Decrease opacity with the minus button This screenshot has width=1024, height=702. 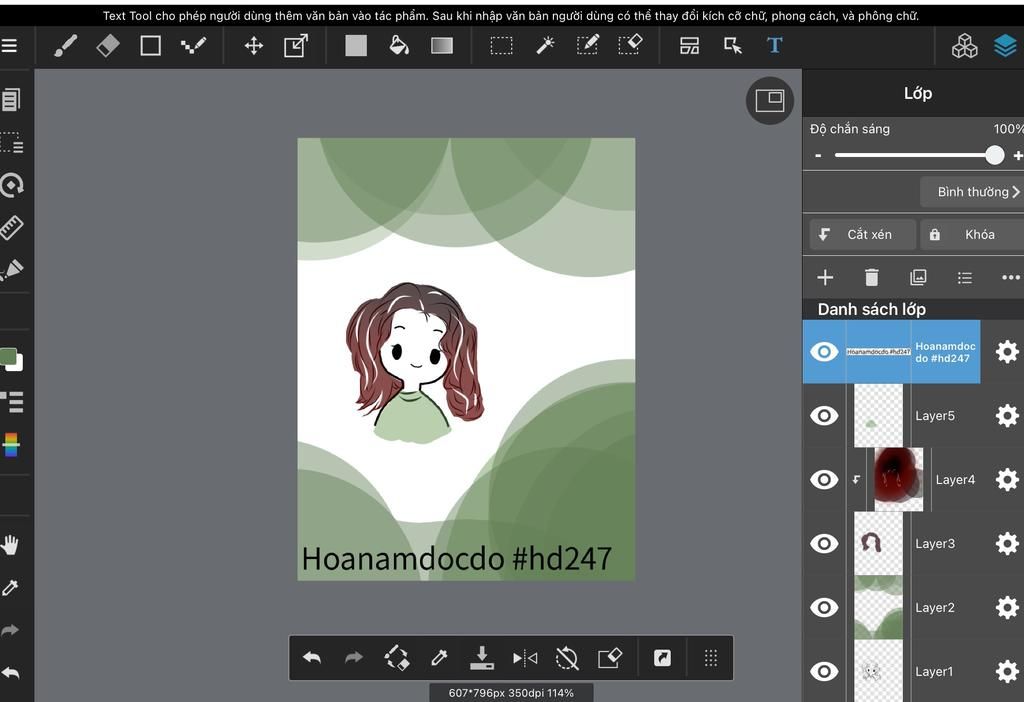point(818,155)
